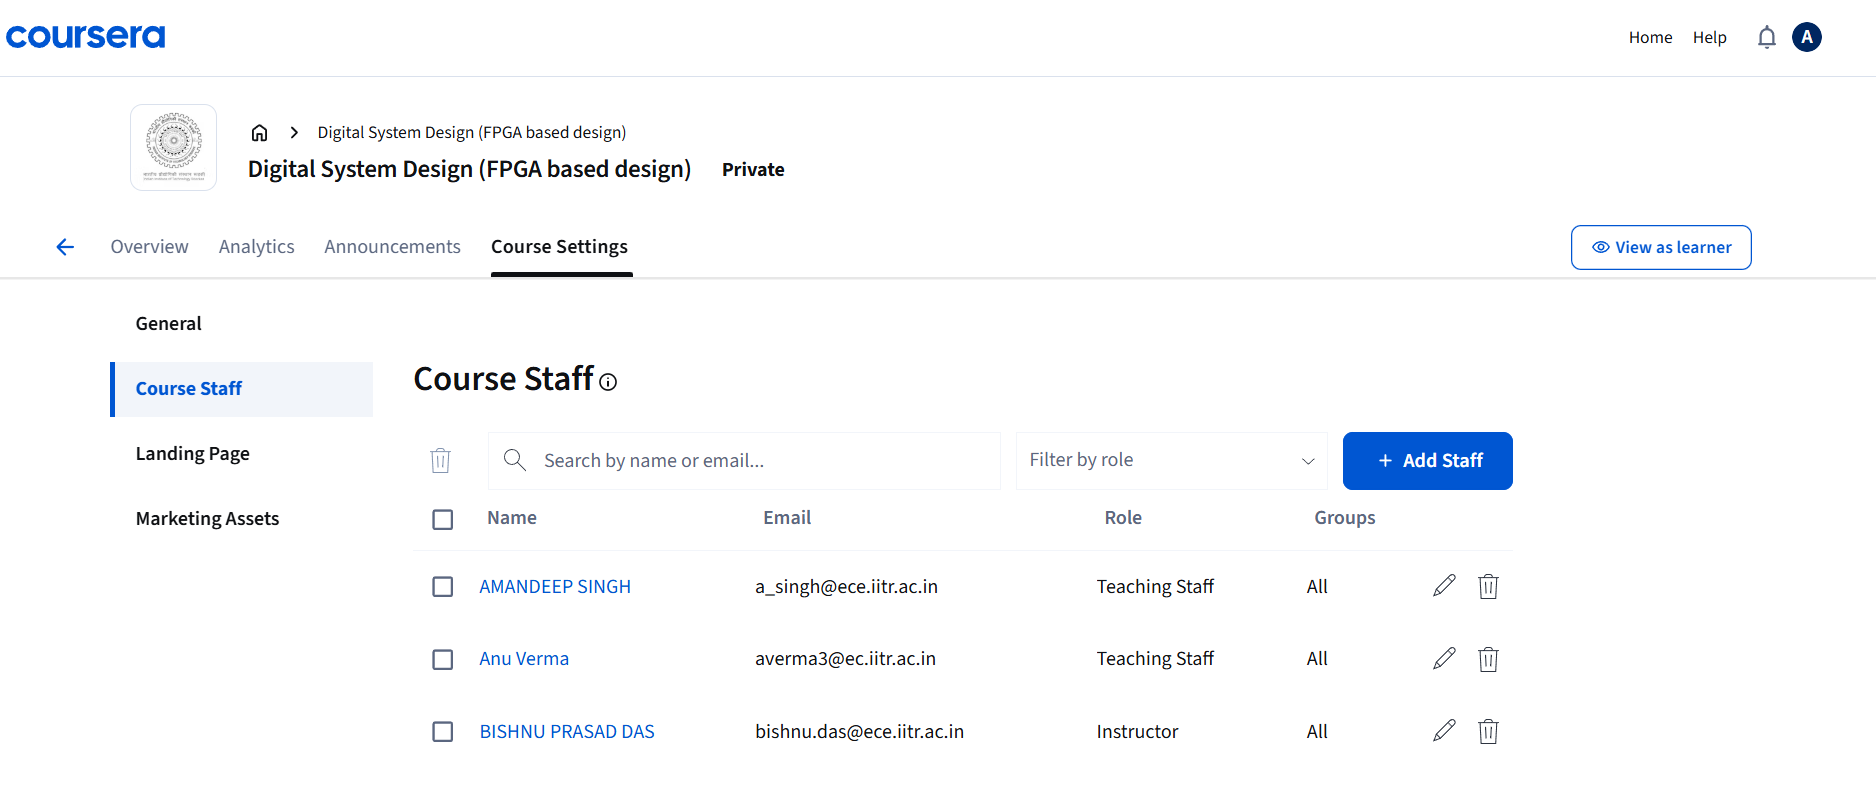Open the Filter by role dropdown

[x=1172, y=461]
